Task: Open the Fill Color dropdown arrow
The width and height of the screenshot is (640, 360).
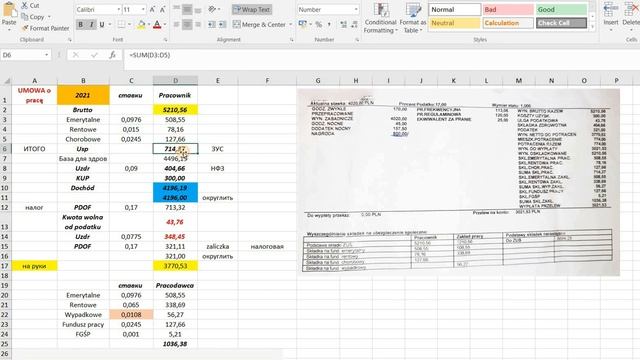Action: (x=148, y=25)
